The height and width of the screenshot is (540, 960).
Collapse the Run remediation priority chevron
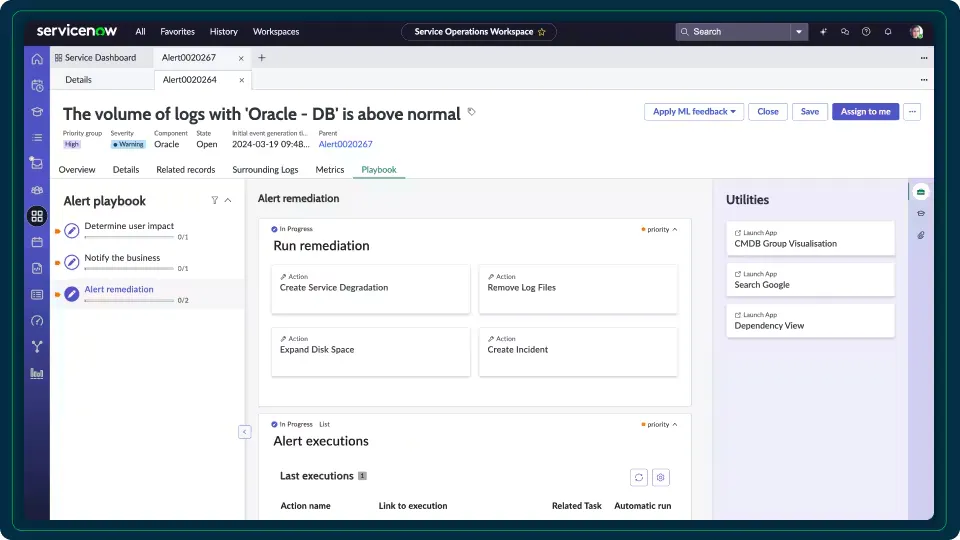click(675, 230)
